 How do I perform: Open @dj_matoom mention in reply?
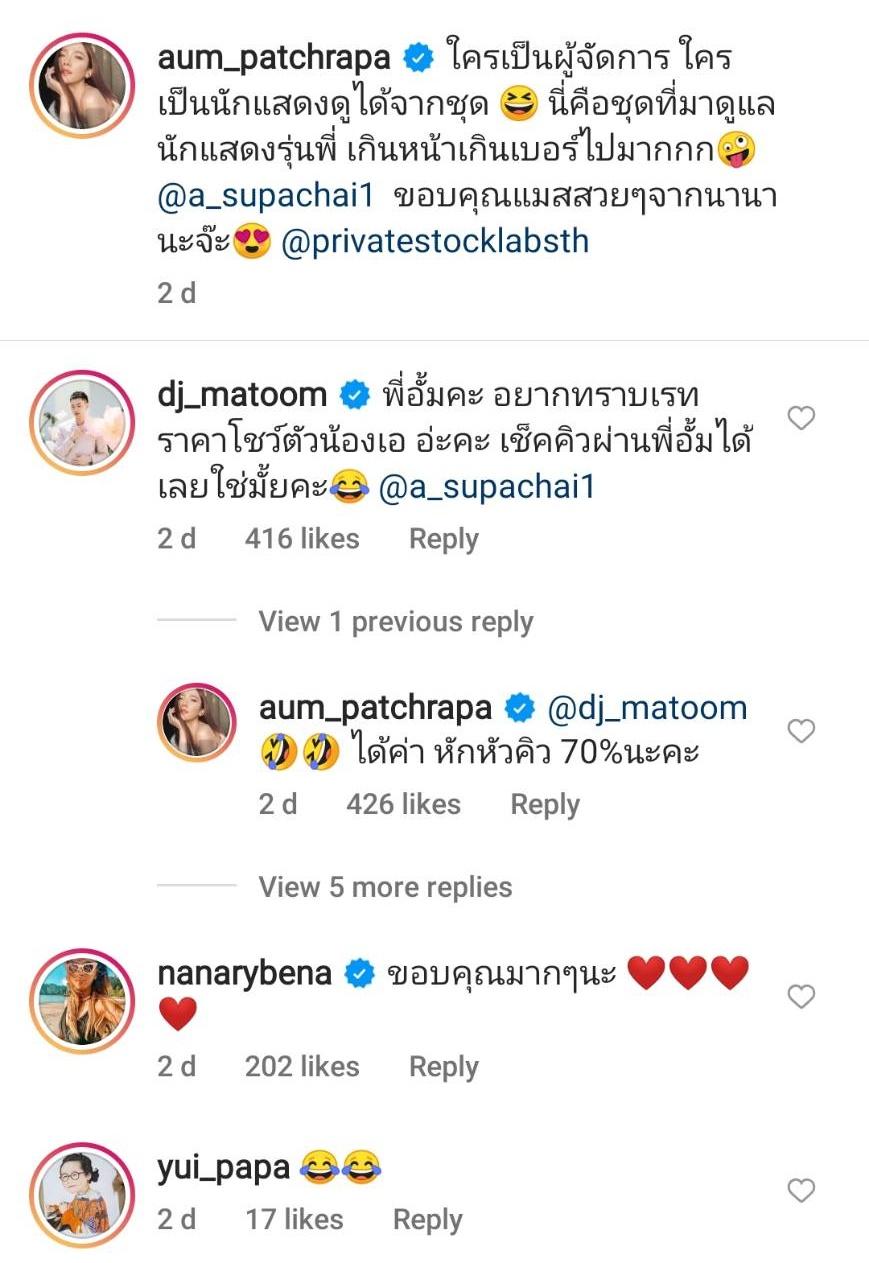click(x=647, y=709)
